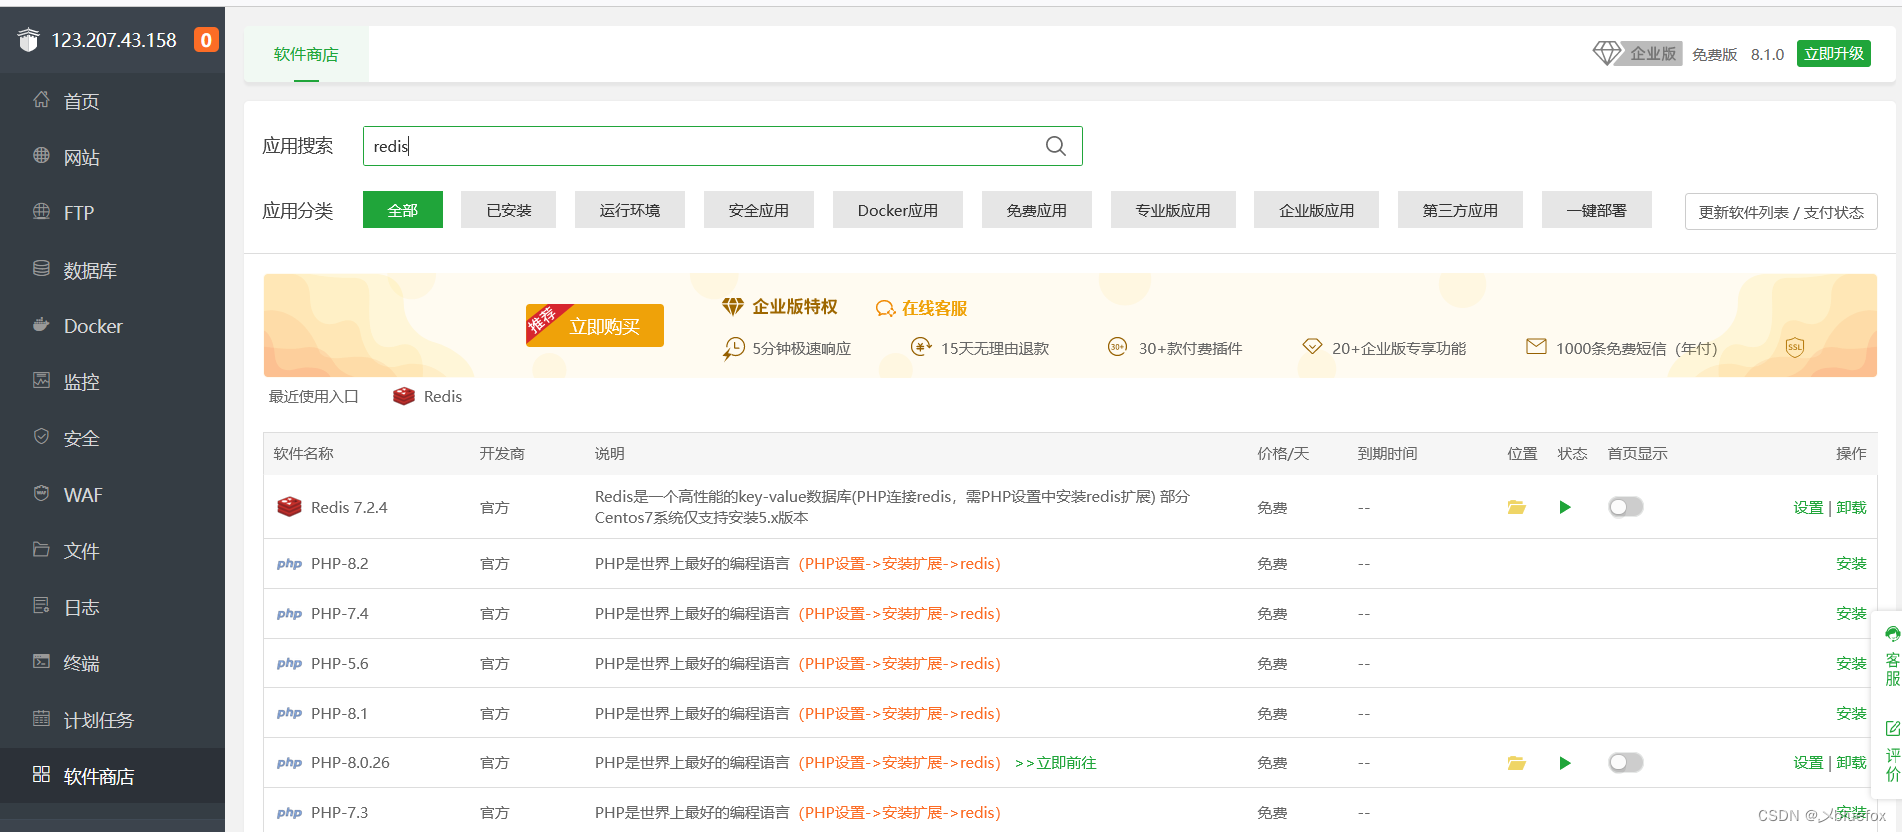
Task: Toggle homepage display for Redis 7.2.4
Action: 1625,507
